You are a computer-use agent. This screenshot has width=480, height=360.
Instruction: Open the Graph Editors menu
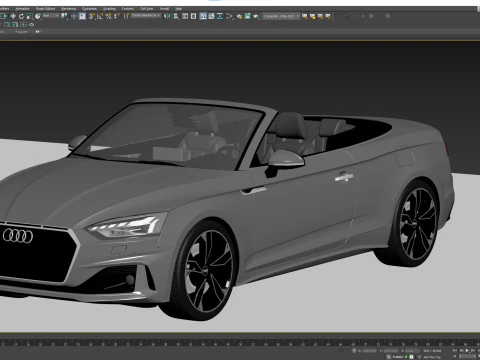(46, 8)
